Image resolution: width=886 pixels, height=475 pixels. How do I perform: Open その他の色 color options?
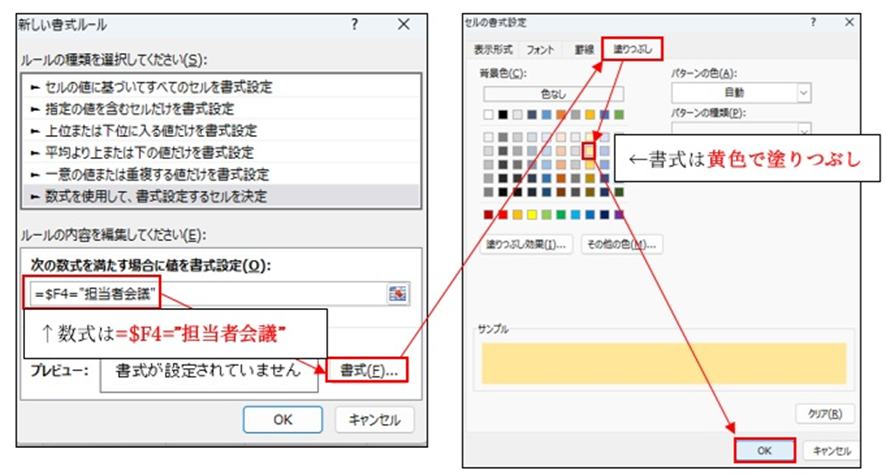[622, 244]
